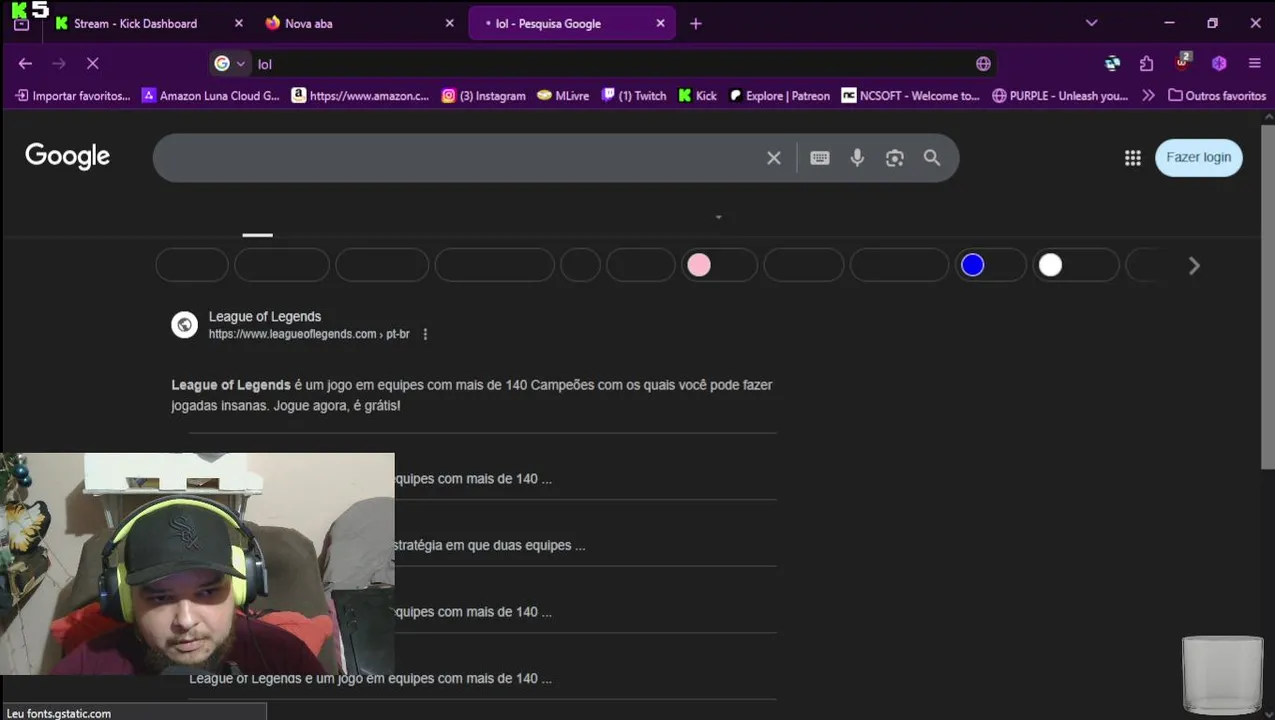The width and height of the screenshot is (1275, 720).
Task: Open Importar favoritos bookmark
Action: 73,96
